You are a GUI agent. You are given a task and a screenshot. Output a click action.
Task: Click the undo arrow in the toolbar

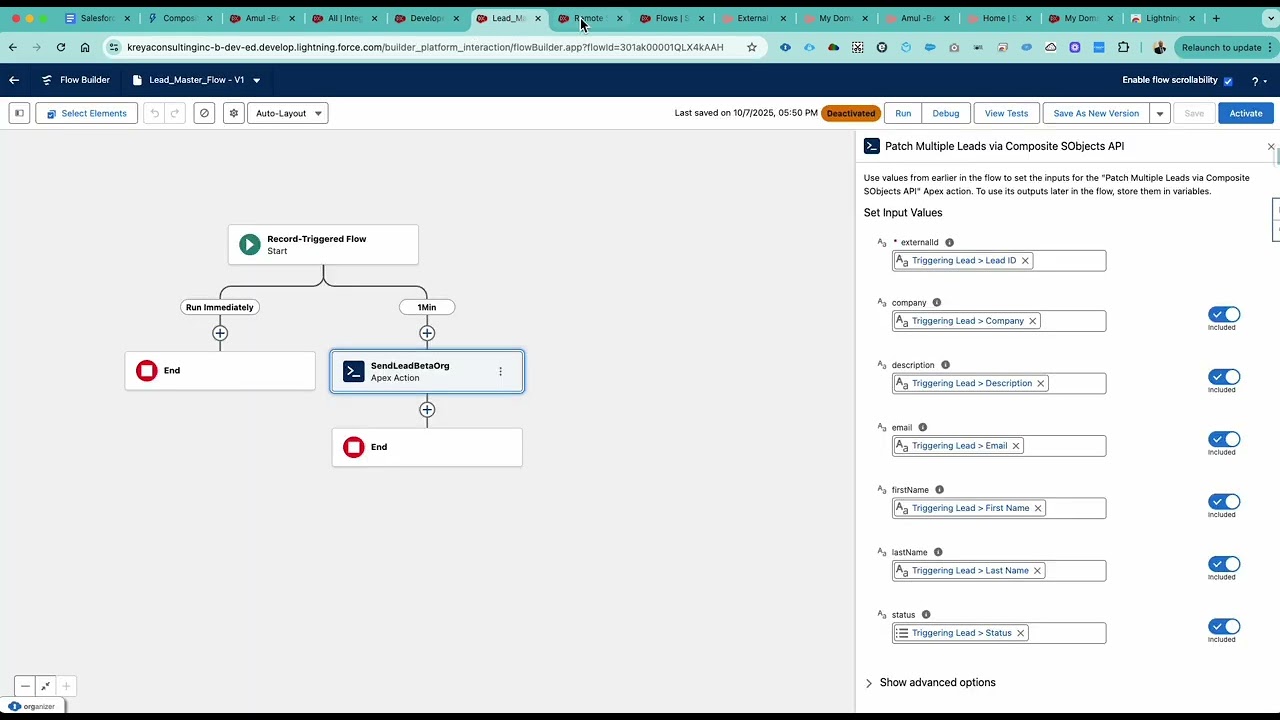pos(154,113)
